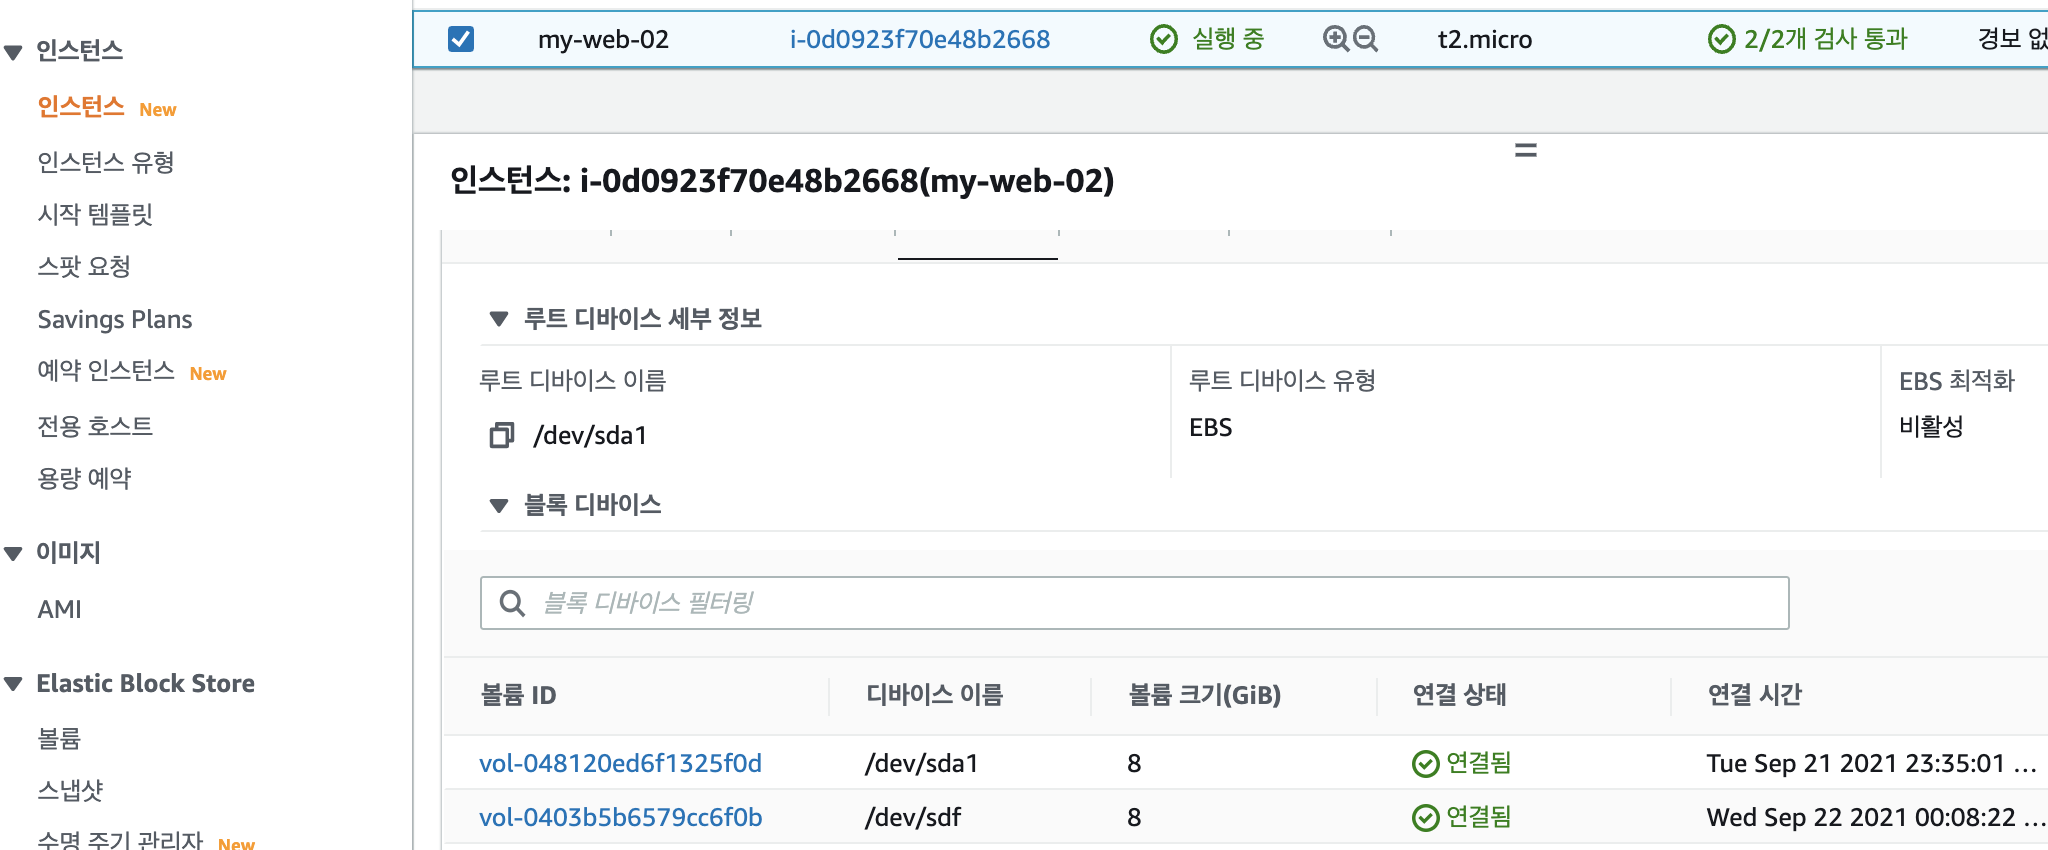Sort by 연결 상태 column header
This screenshot has height=850, width=2048.
(x=1459, y=695)
